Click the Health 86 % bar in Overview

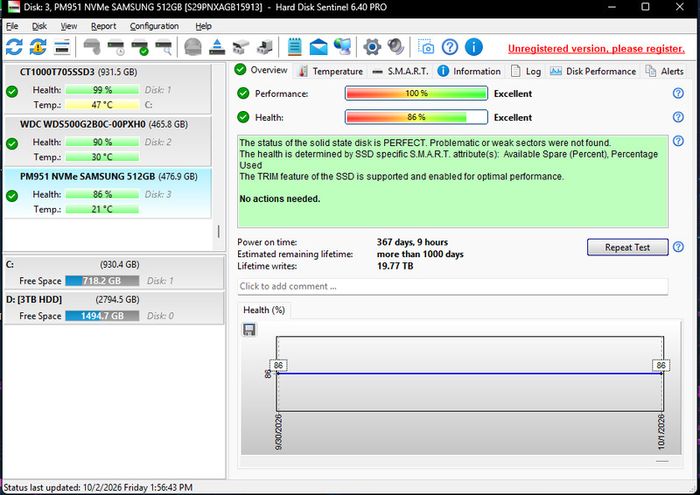(x=416, y=117)
